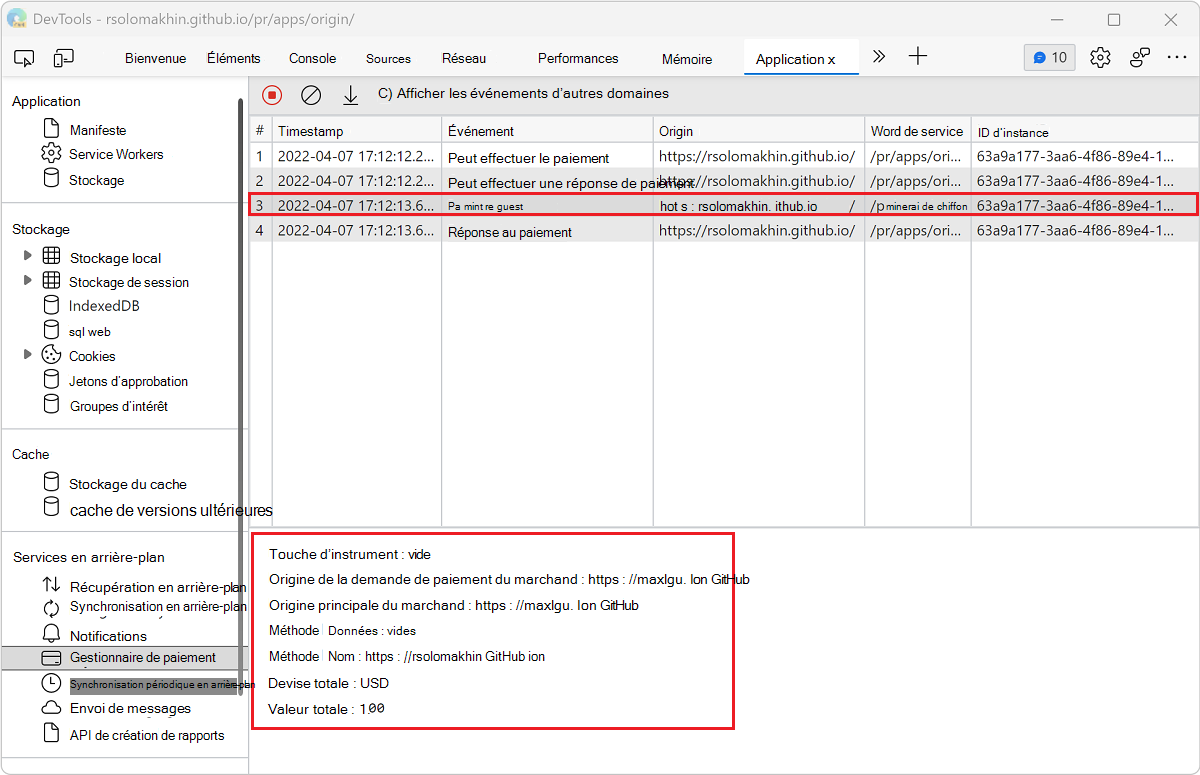Click the Notifications bell icon
The width and height of the screenshot is (1200, 775).
point(51,634)
